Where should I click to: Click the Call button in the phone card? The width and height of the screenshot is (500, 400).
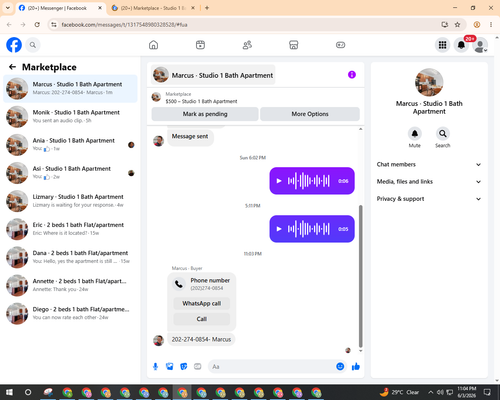click(202, 319)
